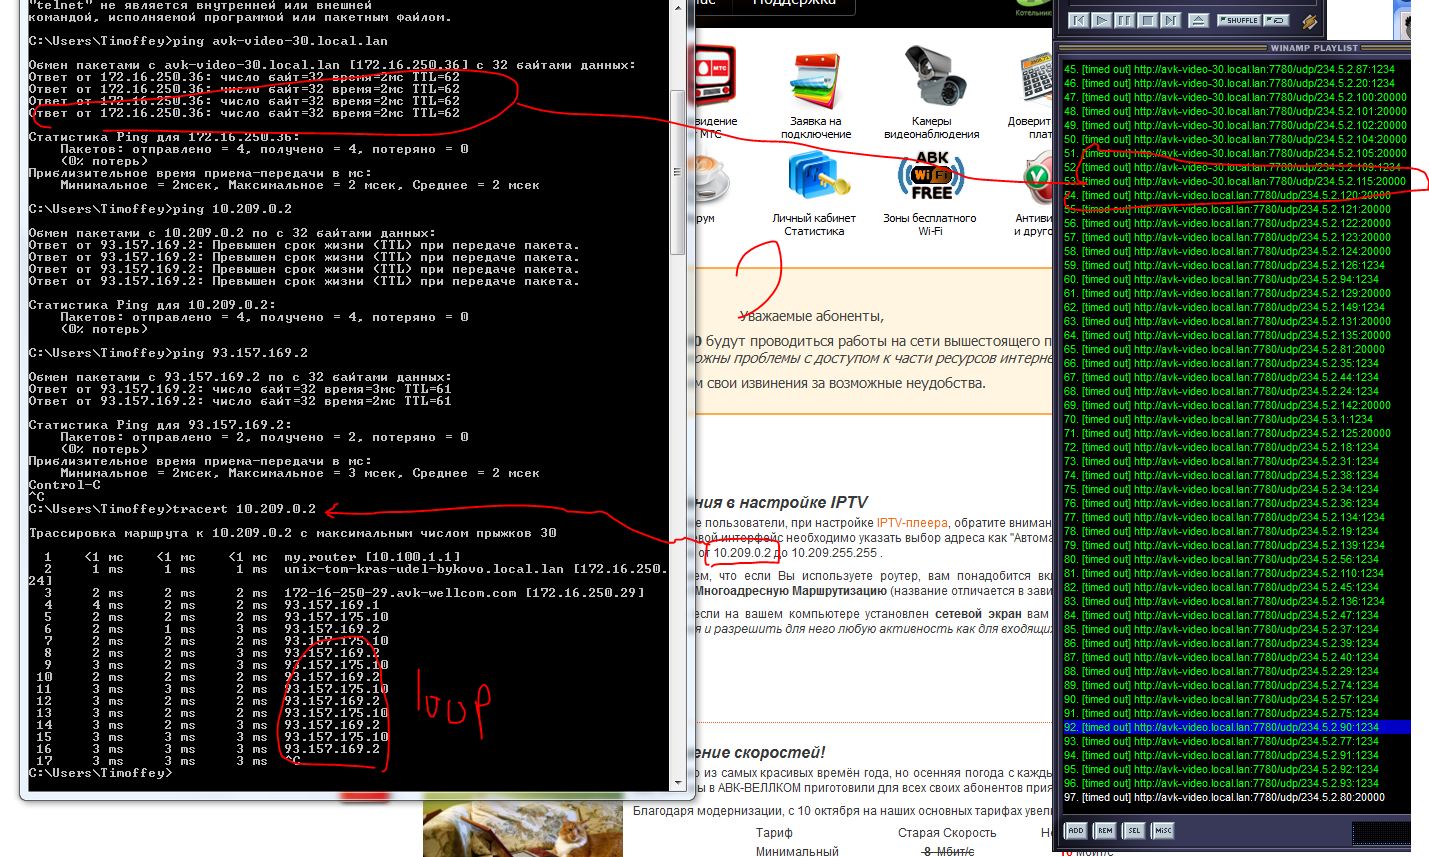Click the 'IPTV-плеера' orange link
This screenshot has height=857, width=1429.
pos(911,523)
